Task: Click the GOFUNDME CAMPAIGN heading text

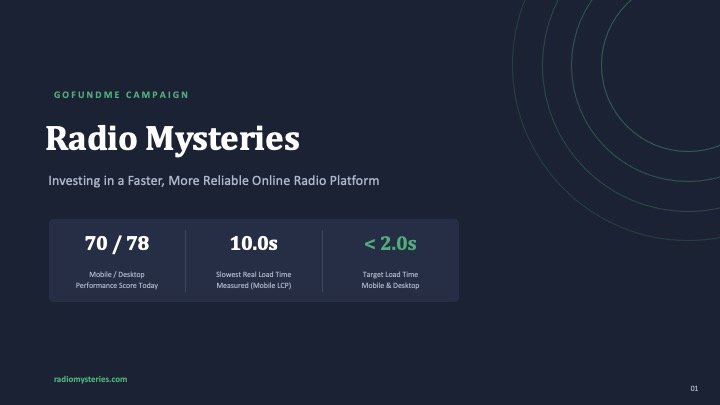Action: click(x=121, y=95)
